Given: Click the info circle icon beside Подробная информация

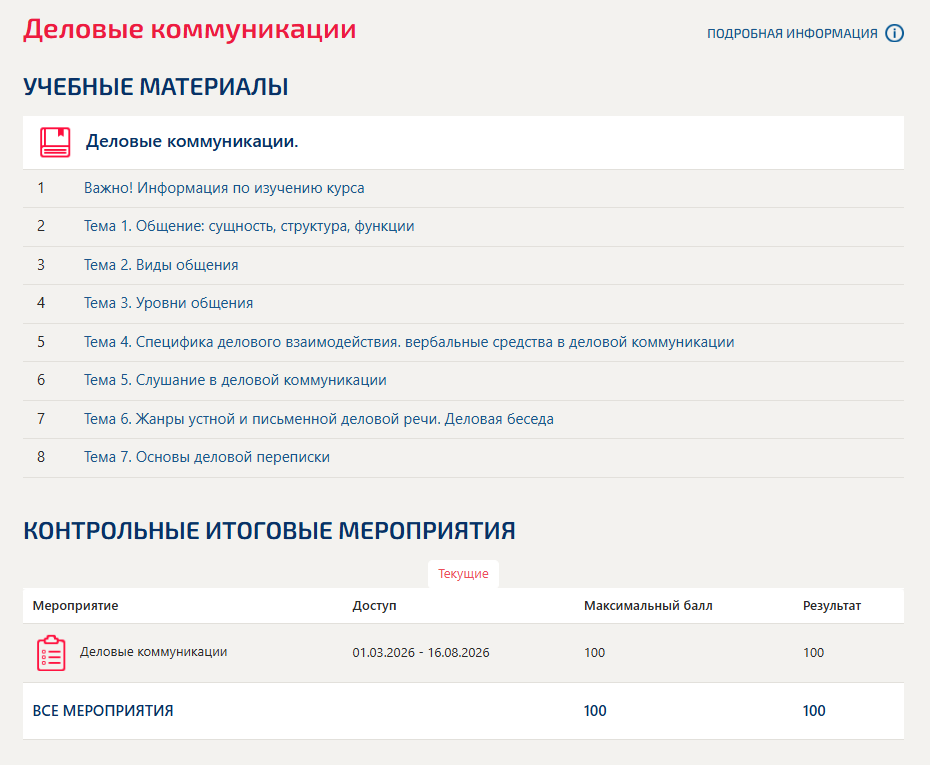Looking at the screenshot, I should coord(894,33).
